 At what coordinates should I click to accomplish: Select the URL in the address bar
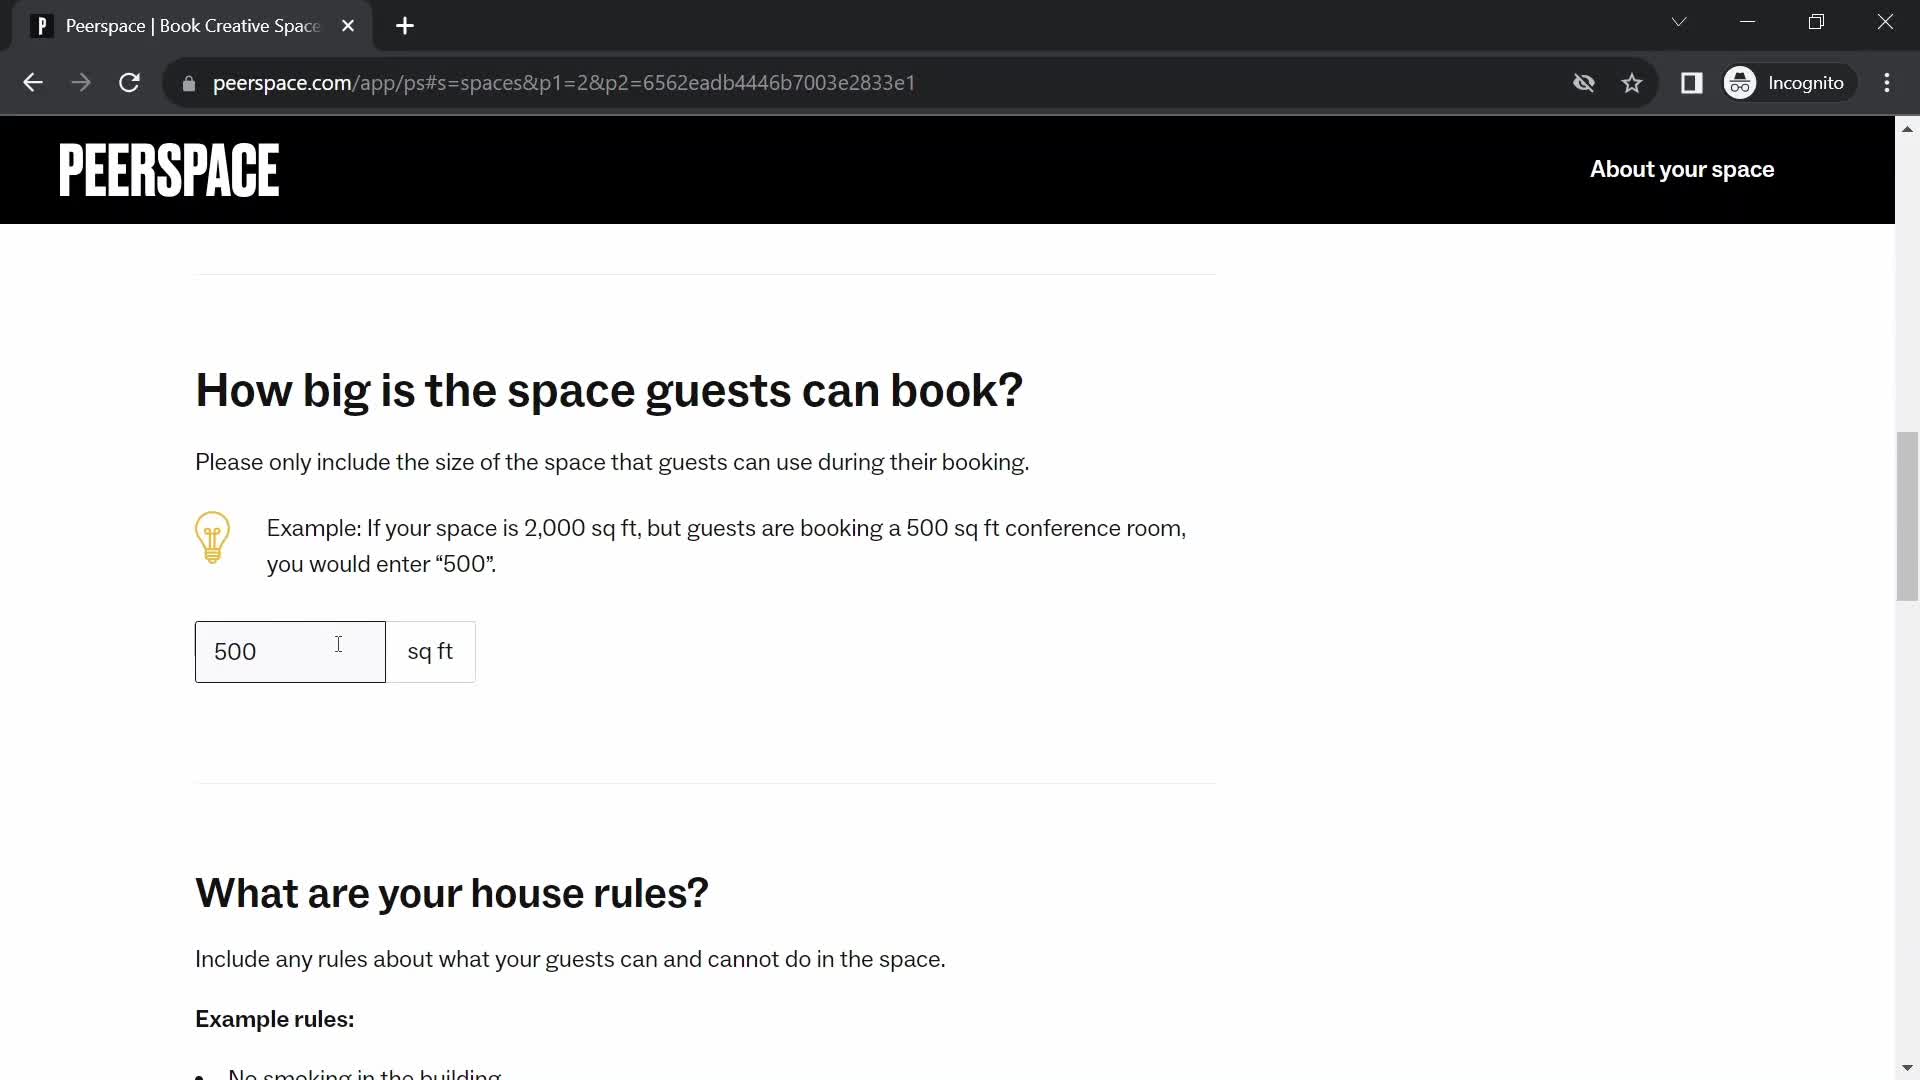(564, 83)
